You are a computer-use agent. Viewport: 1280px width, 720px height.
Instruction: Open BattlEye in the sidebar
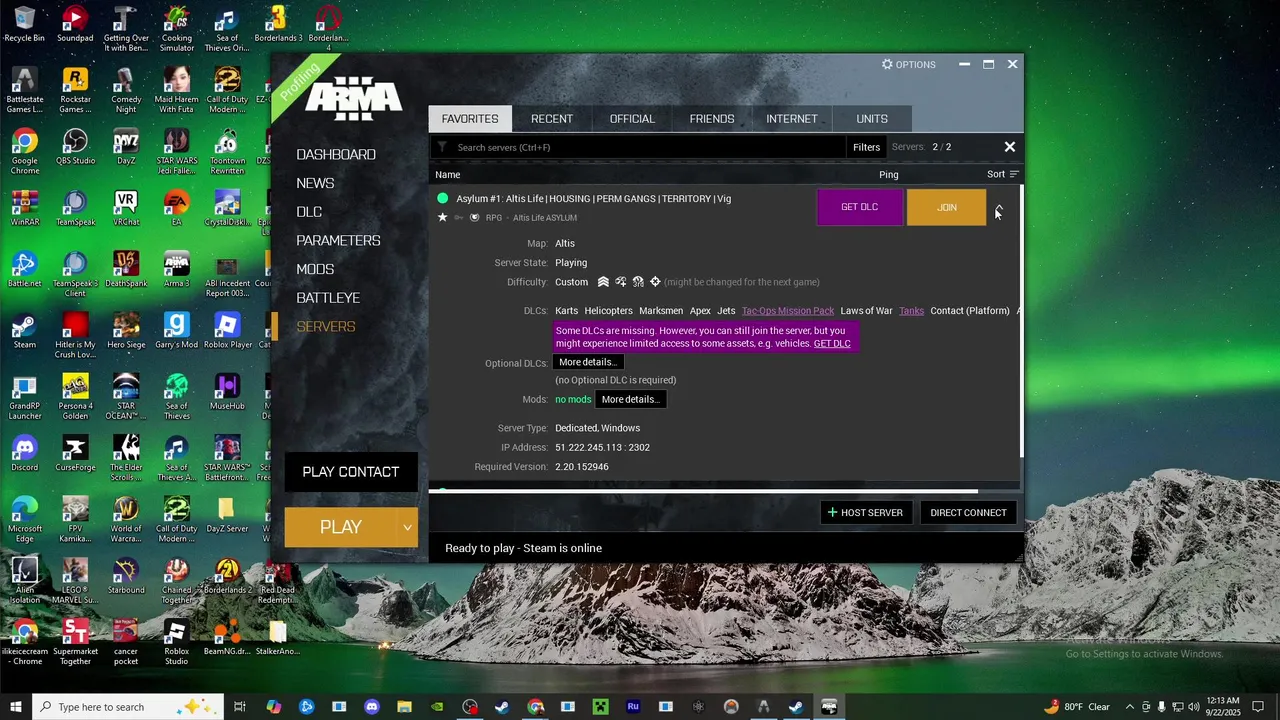click(x=328, y=298)
